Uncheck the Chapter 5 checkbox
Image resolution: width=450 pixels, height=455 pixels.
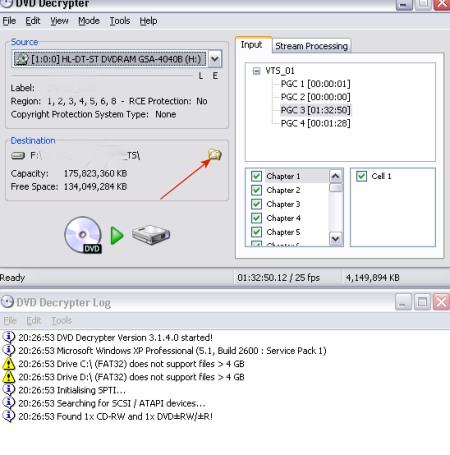tap(256, 232)
